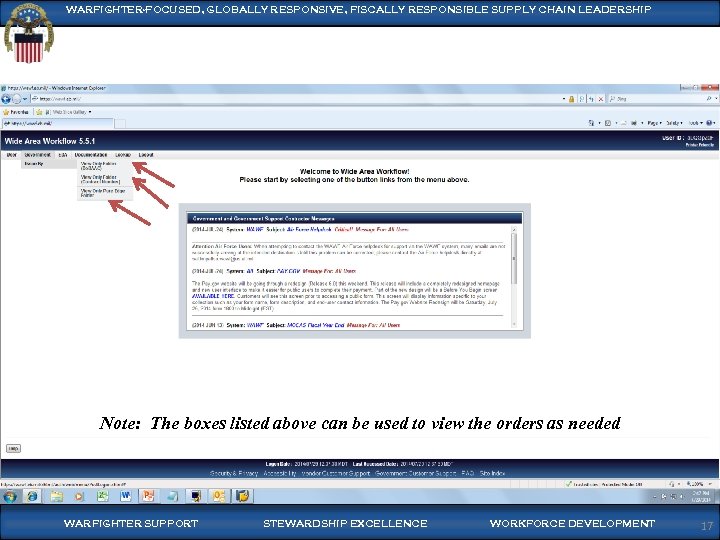Screen dimensions: 720x540
Task: Open the EDA menu item
Action: click(x=62, y=155)
